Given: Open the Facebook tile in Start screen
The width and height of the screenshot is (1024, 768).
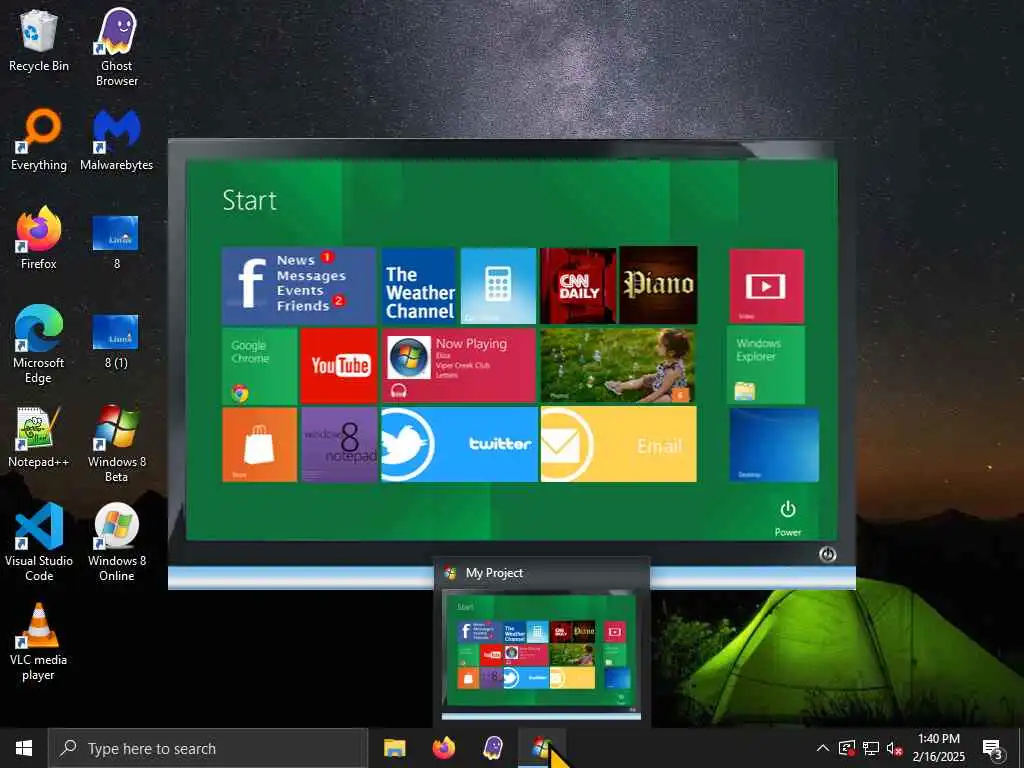Looking at the screenshot, I should point(298,285).
